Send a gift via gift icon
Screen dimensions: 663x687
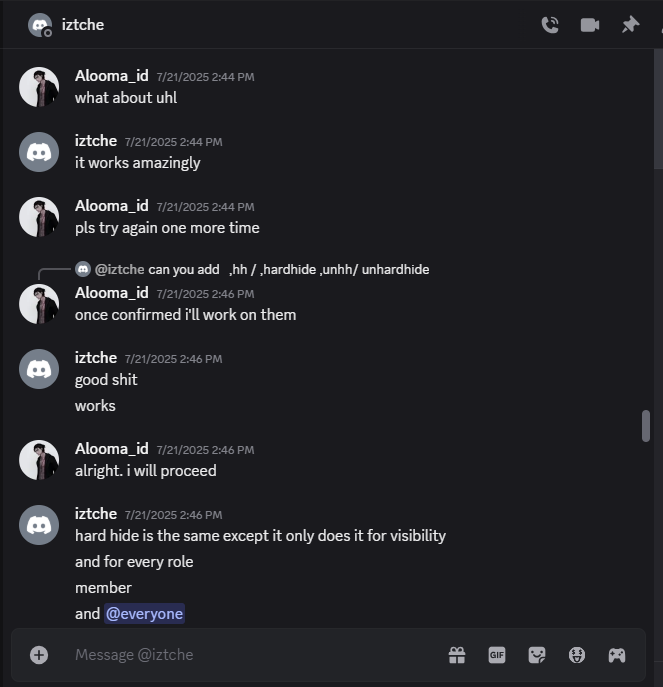coord(457,655)
